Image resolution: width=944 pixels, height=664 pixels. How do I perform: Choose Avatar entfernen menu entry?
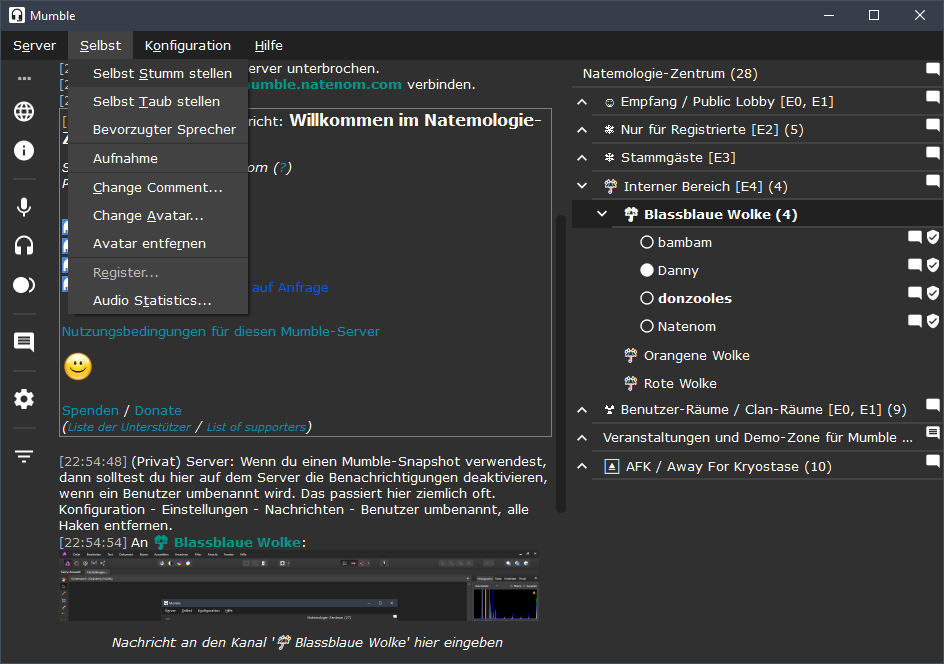coord(158,244)
